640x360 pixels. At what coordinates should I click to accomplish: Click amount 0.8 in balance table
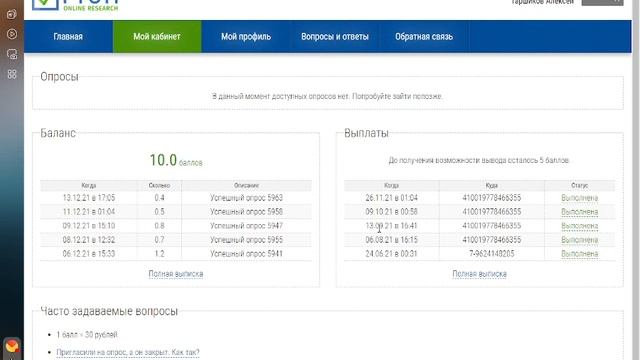(x=159, y=226)
